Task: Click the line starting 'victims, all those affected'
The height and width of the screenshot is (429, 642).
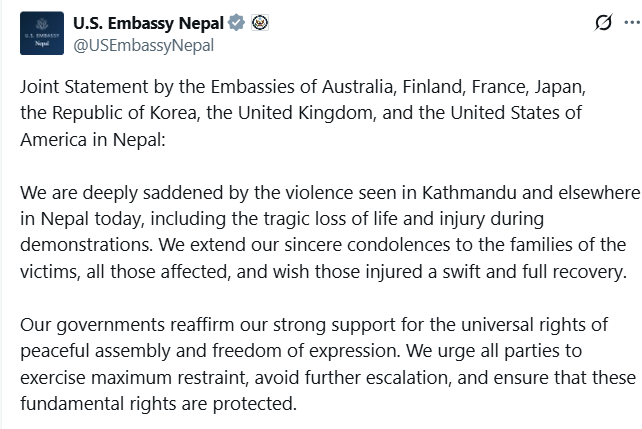Action: click(323, 272)
